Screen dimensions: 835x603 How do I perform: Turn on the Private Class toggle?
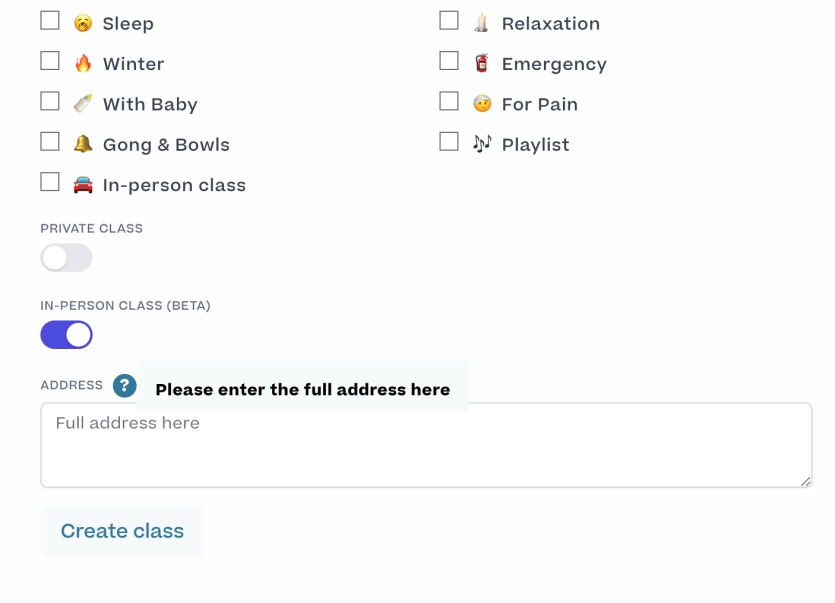pyautogui.click(x=67, y=258)
